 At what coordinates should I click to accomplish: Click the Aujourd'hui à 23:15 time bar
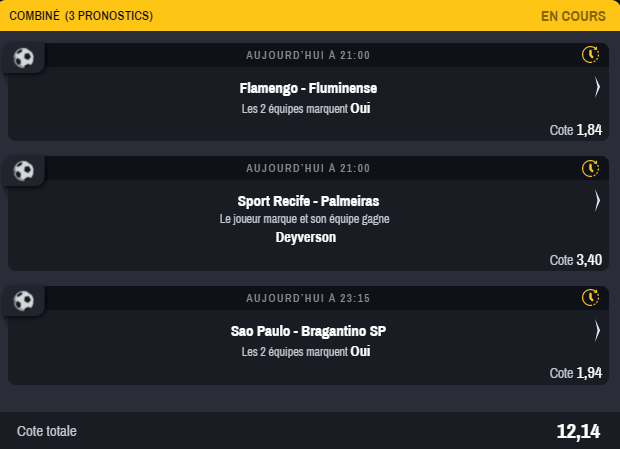[308, 298]
